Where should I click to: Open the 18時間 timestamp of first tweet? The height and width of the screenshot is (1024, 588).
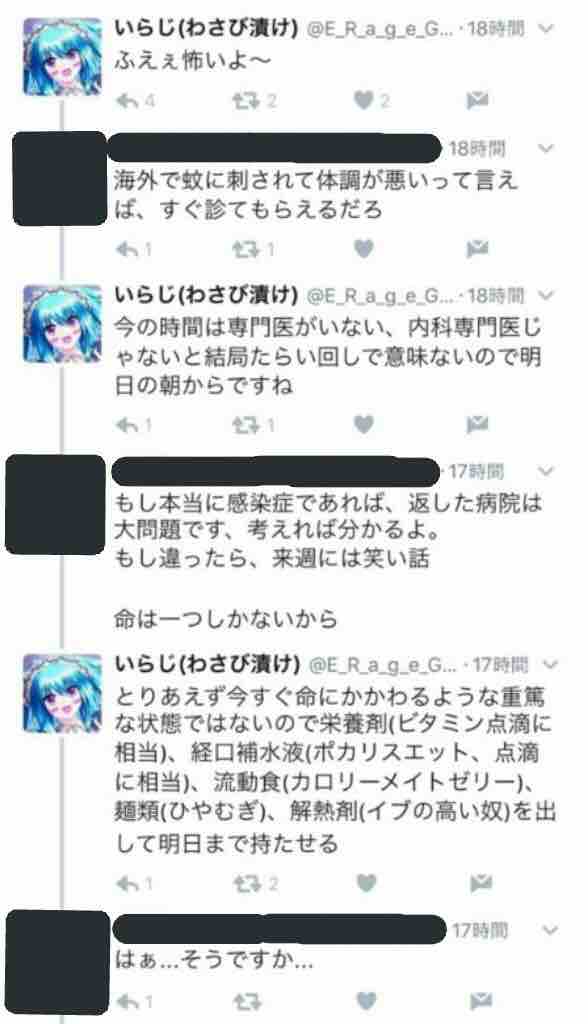[495, 29]
